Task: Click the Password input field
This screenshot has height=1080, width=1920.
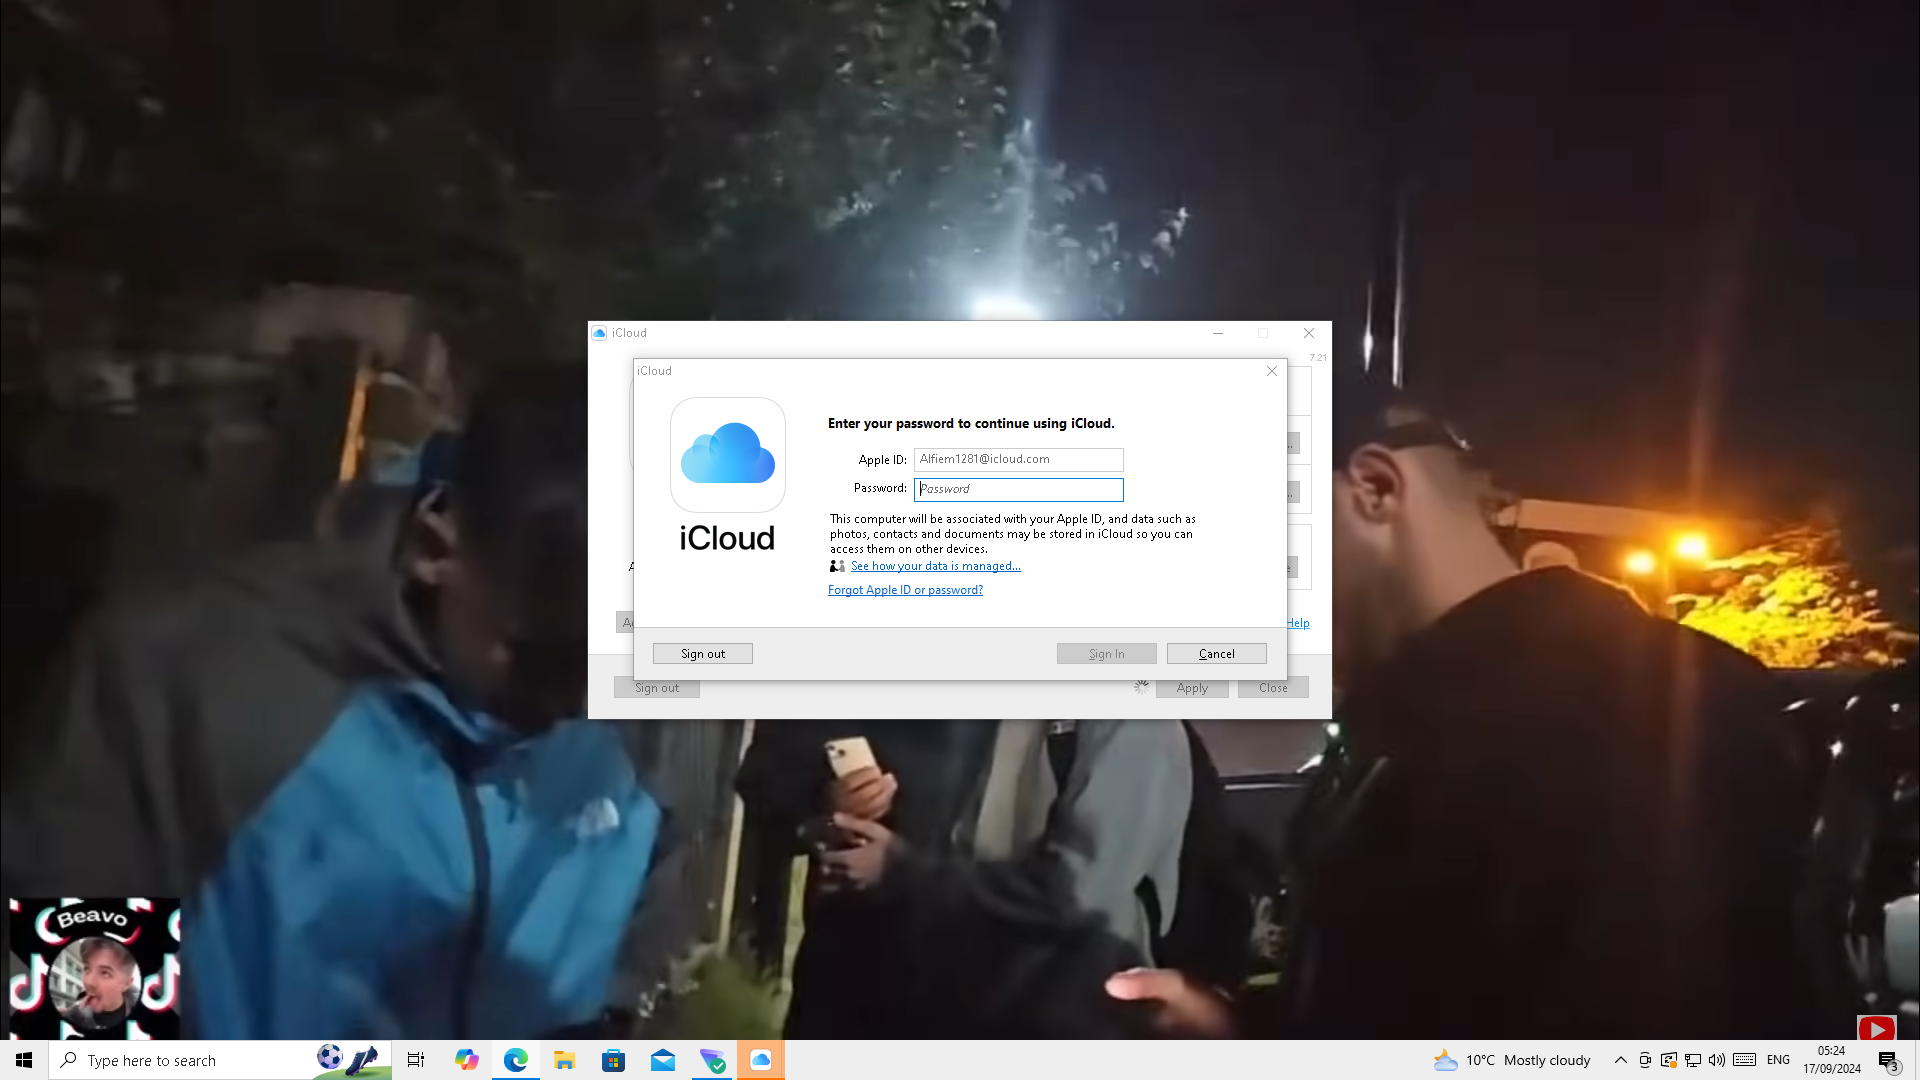Action: point(1018,489)
